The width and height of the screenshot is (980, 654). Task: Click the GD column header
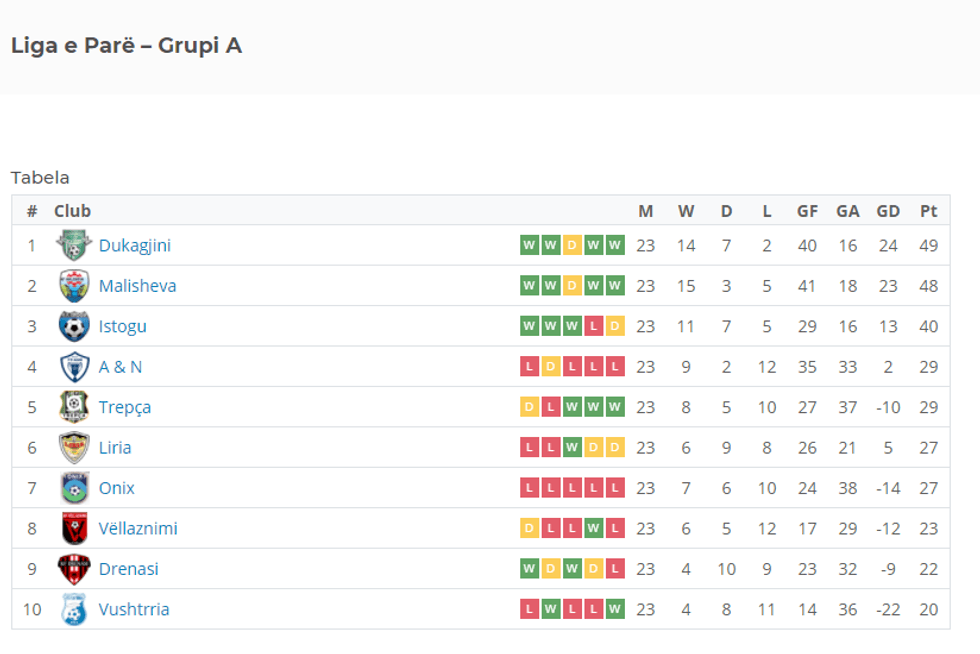click(888, 211)
